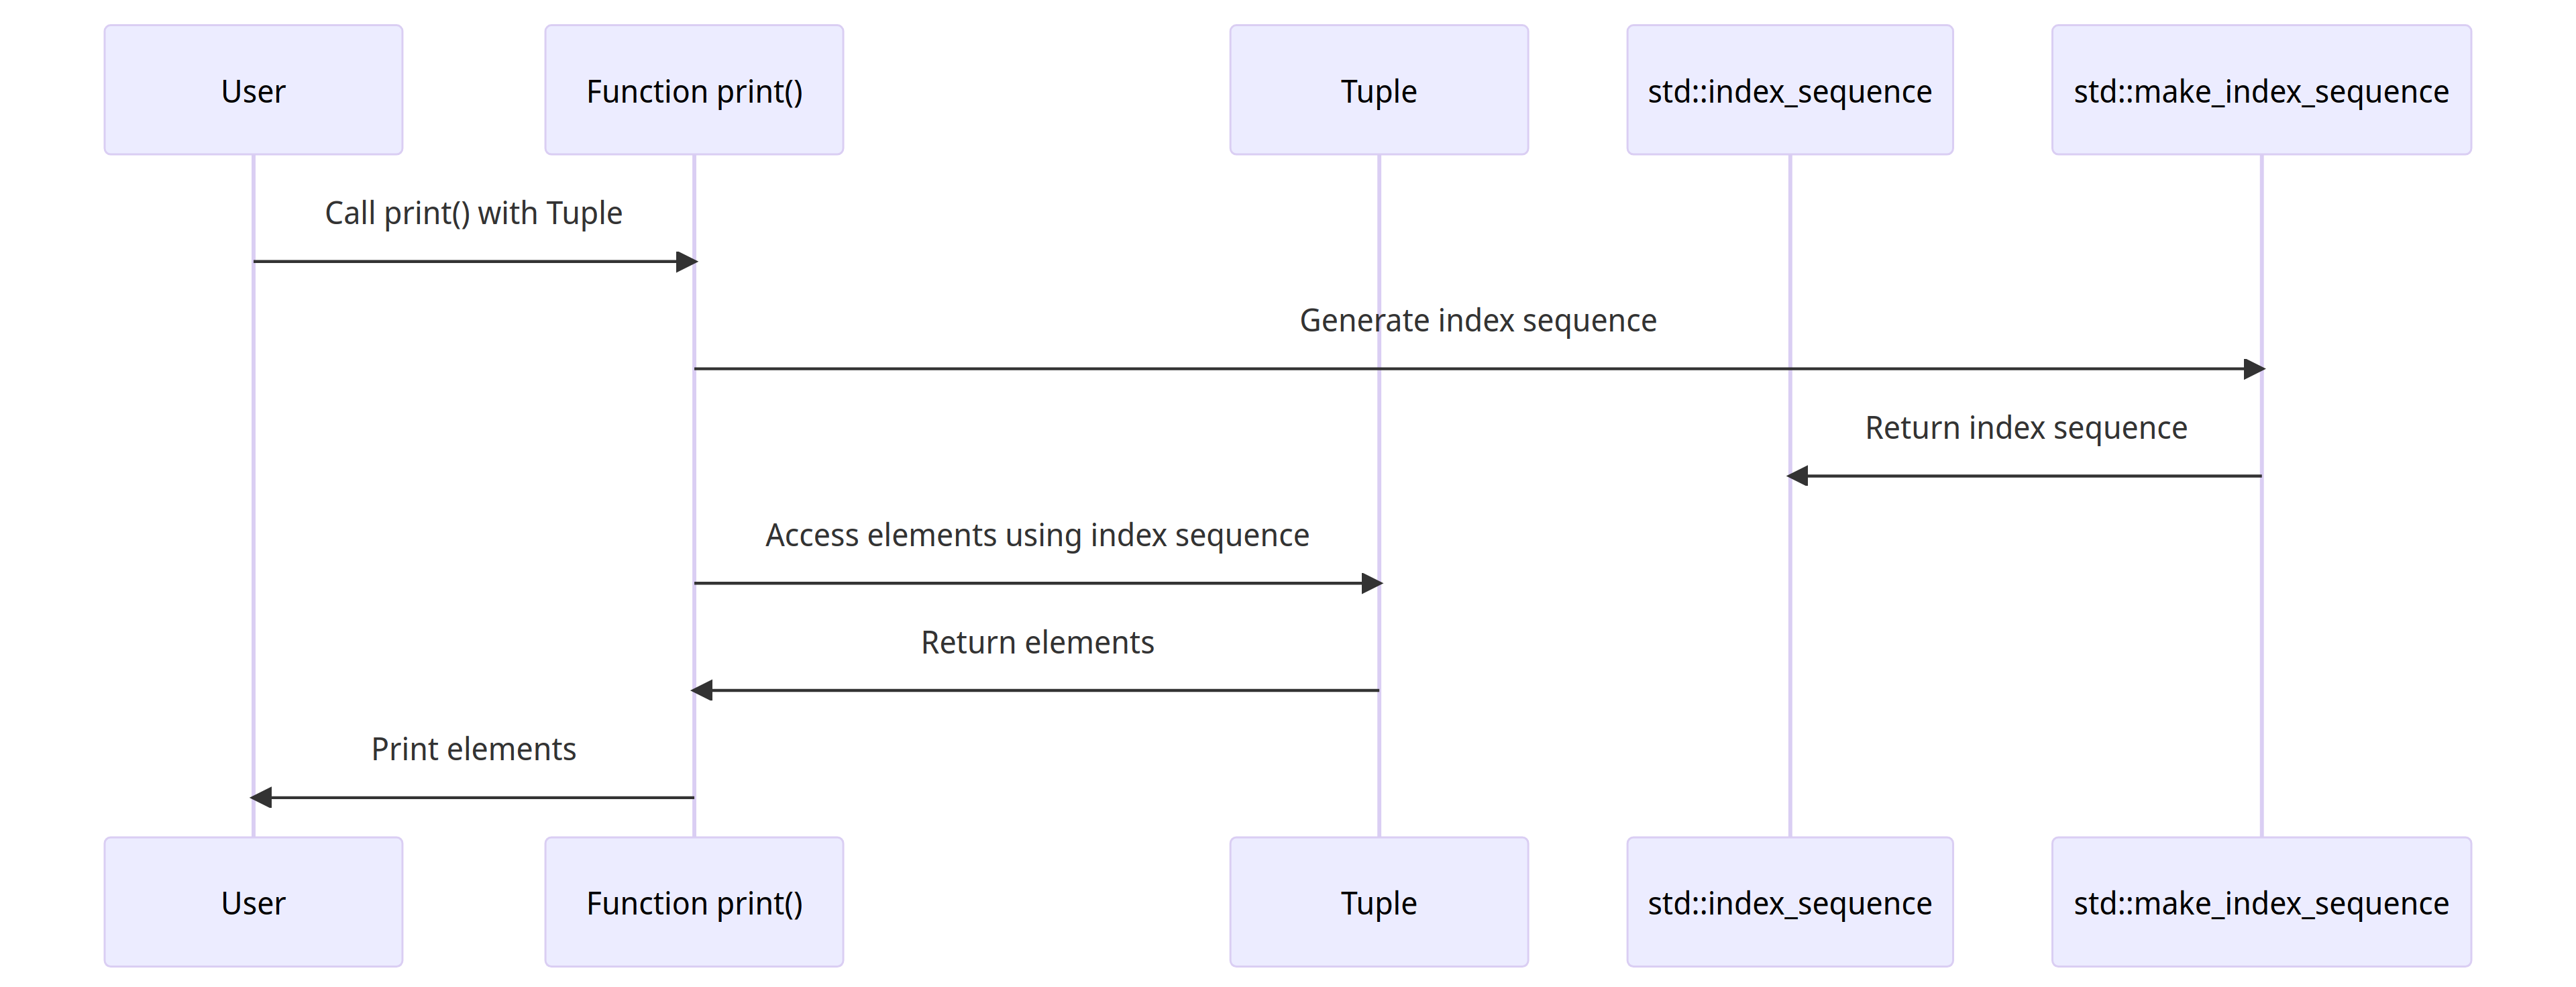Click the "Call print() with Tuple" message label
The width and height of the screenshot is (2576, 987).
coord(473,213)
